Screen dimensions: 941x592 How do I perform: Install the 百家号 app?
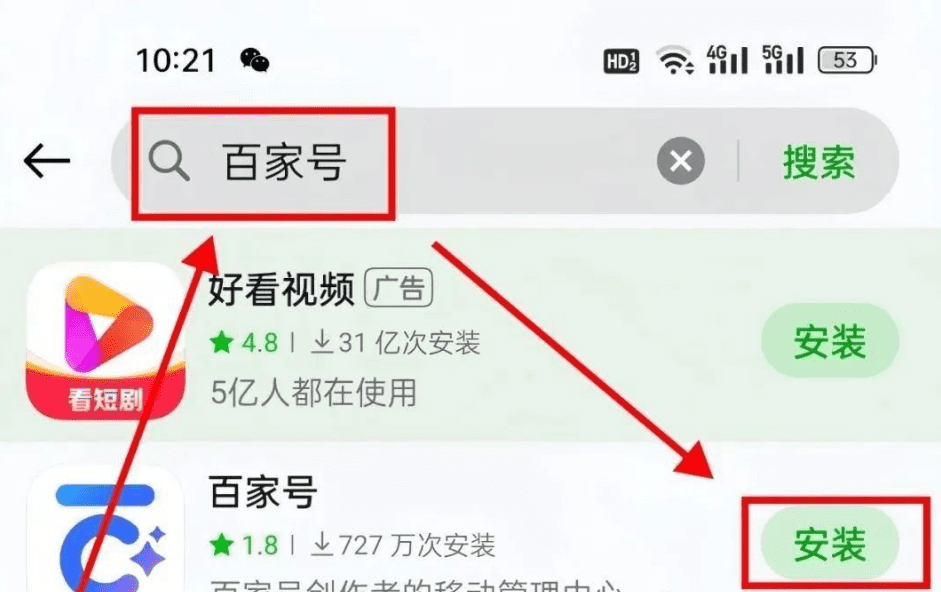pos(830,544)
